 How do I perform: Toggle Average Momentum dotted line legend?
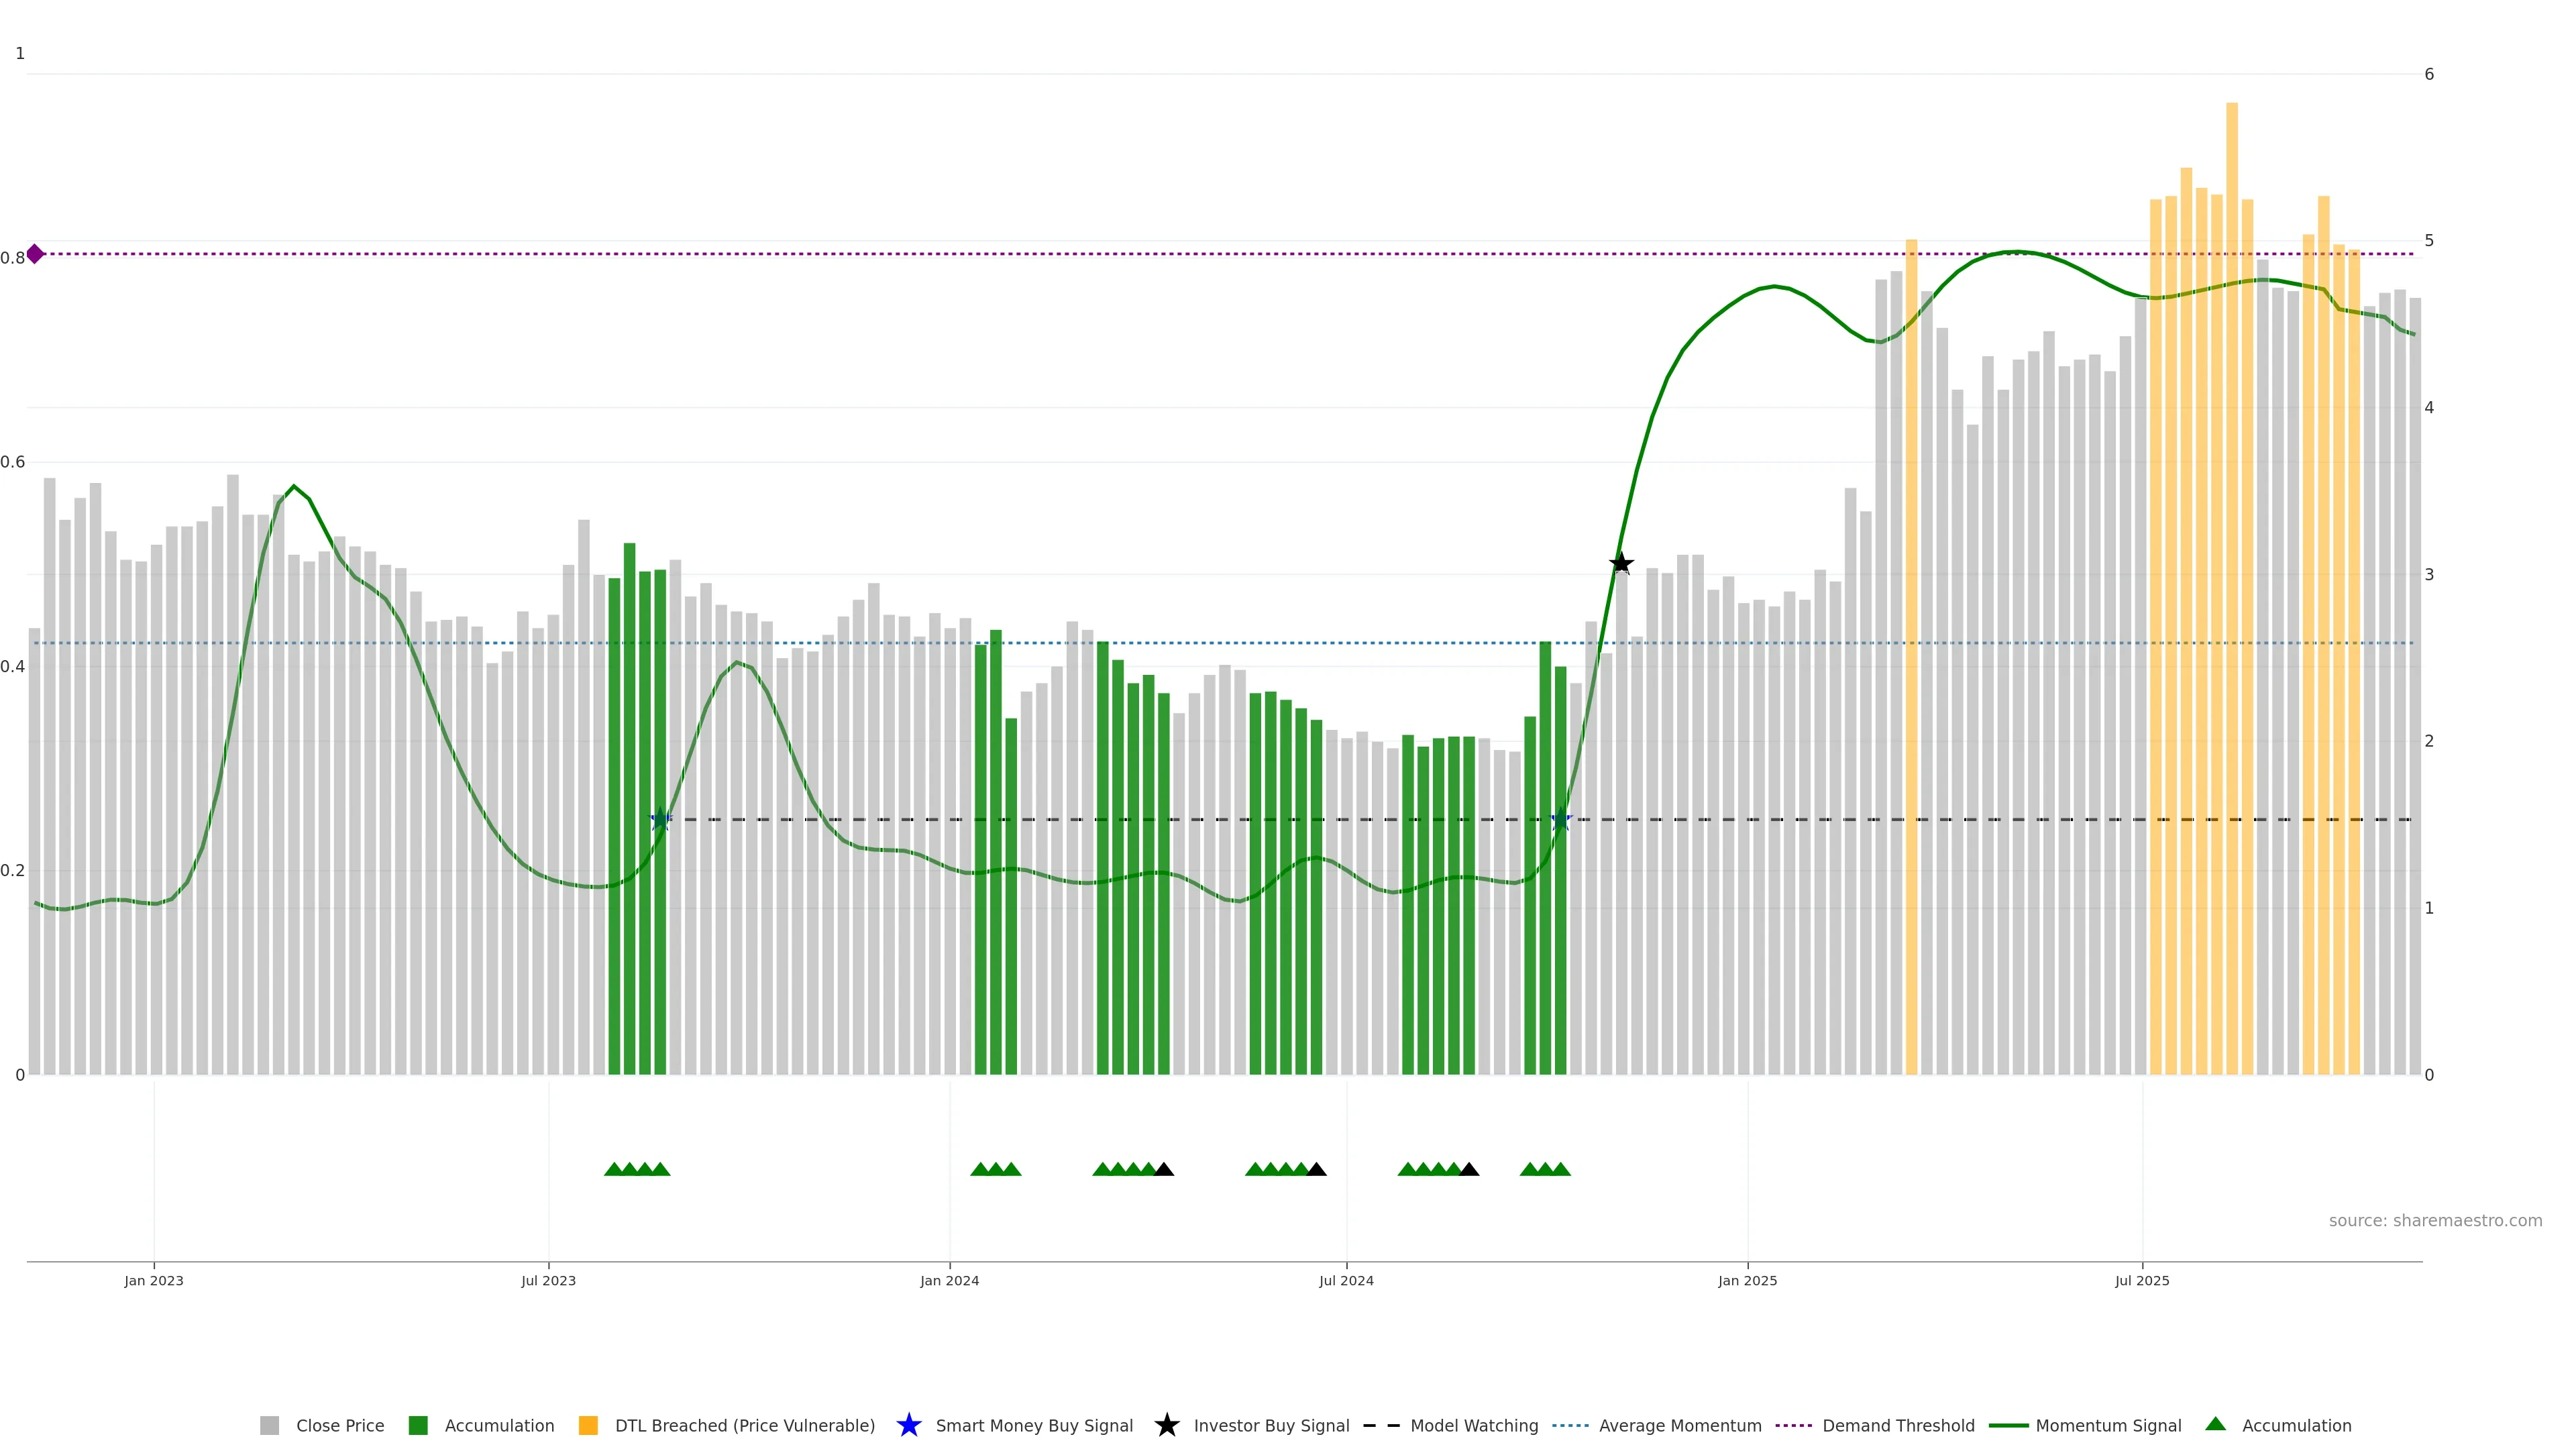pyautogui.click(x=1570, y=1425)
